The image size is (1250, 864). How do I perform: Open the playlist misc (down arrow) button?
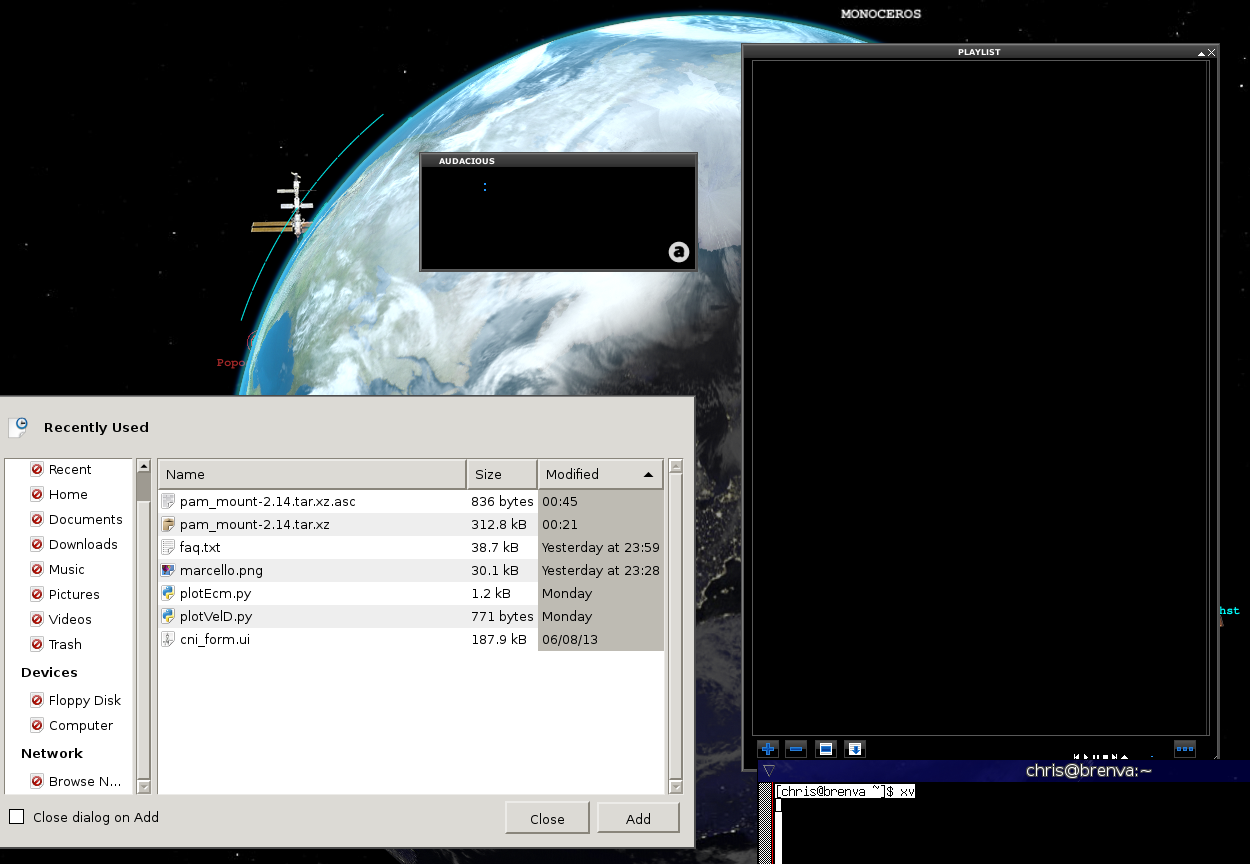tap(855, 749)
